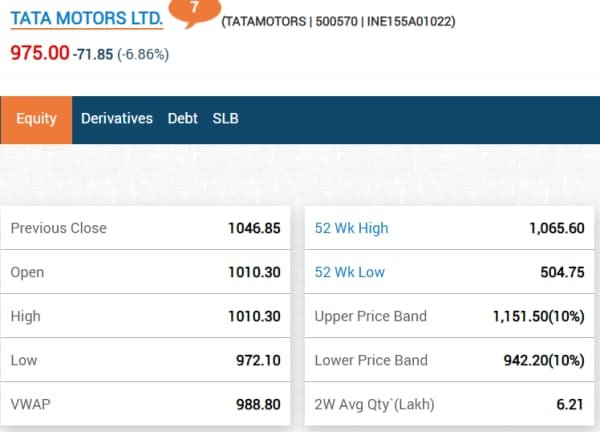The width and height of the screenshot is (600, 432).
Task: Click the Upper Price Band label
Action: click(370, 316)
